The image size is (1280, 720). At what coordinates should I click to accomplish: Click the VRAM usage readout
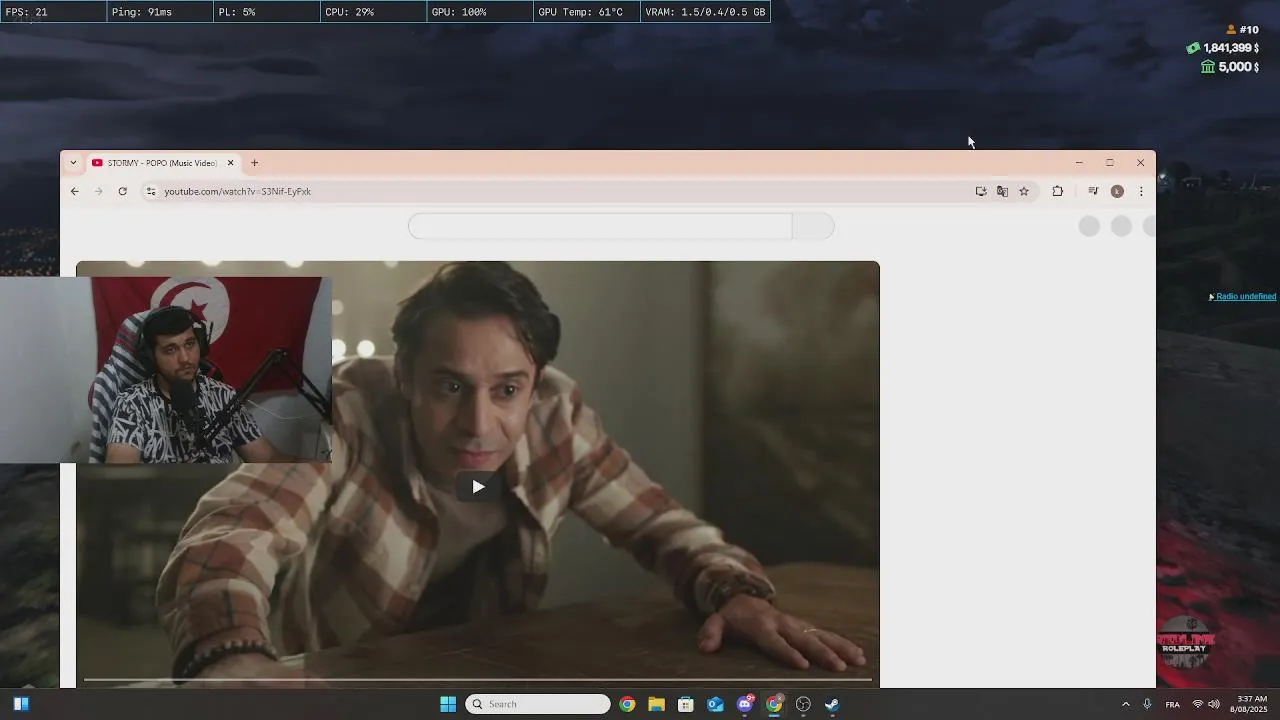click(x=705, y=12)
